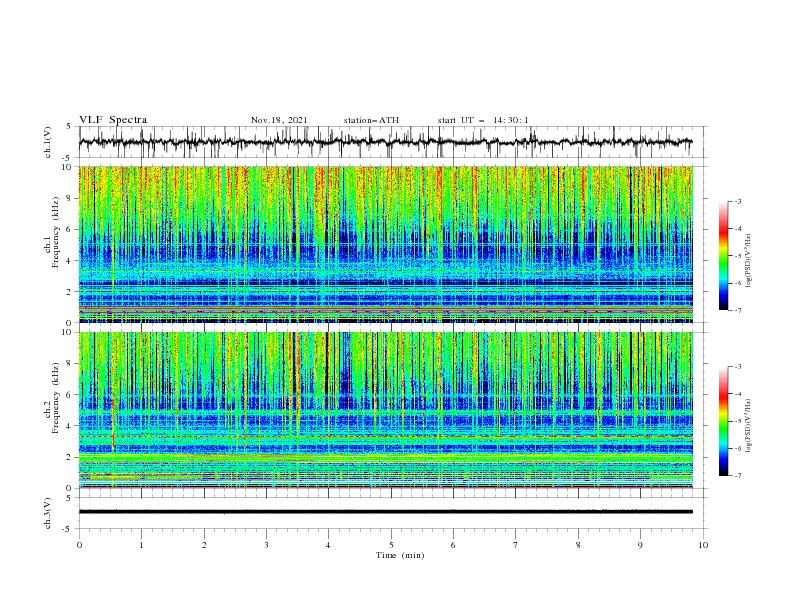The image size is (792, 612).
Task: Click the "0" tick on the time axis
Action: click(x=79, y=545)
